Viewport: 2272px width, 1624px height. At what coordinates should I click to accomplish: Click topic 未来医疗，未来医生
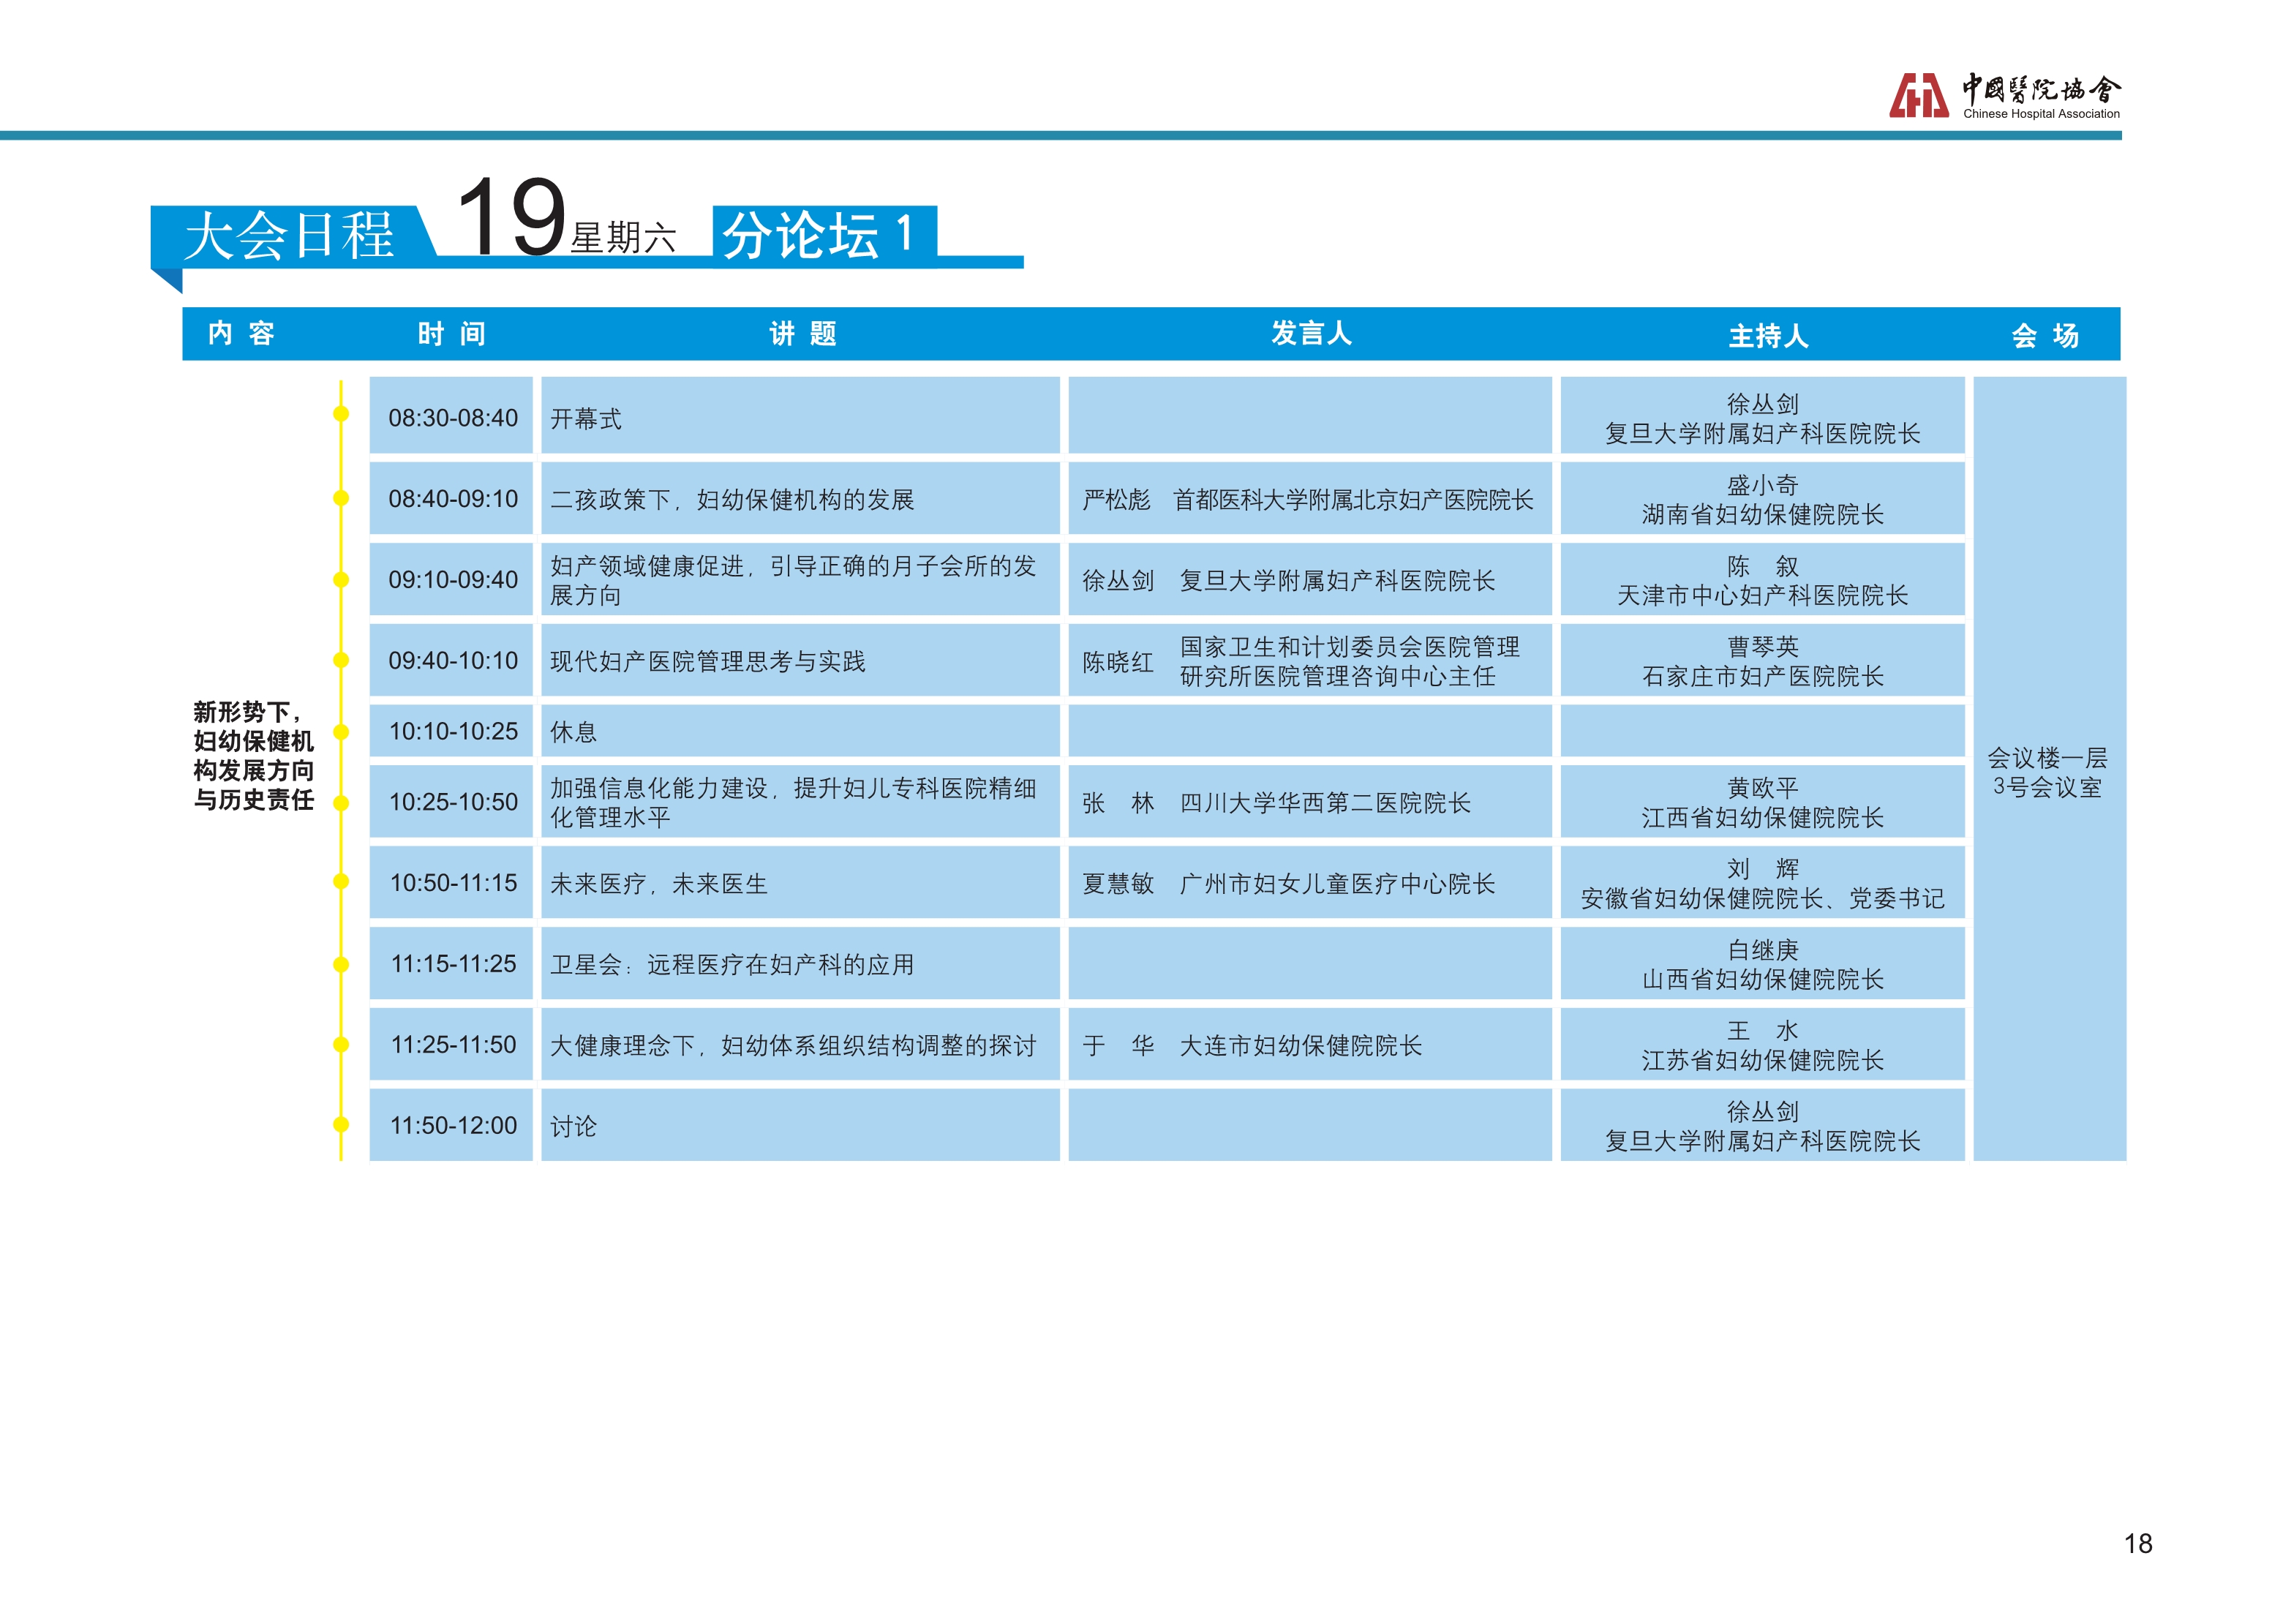tap(800, 882)
